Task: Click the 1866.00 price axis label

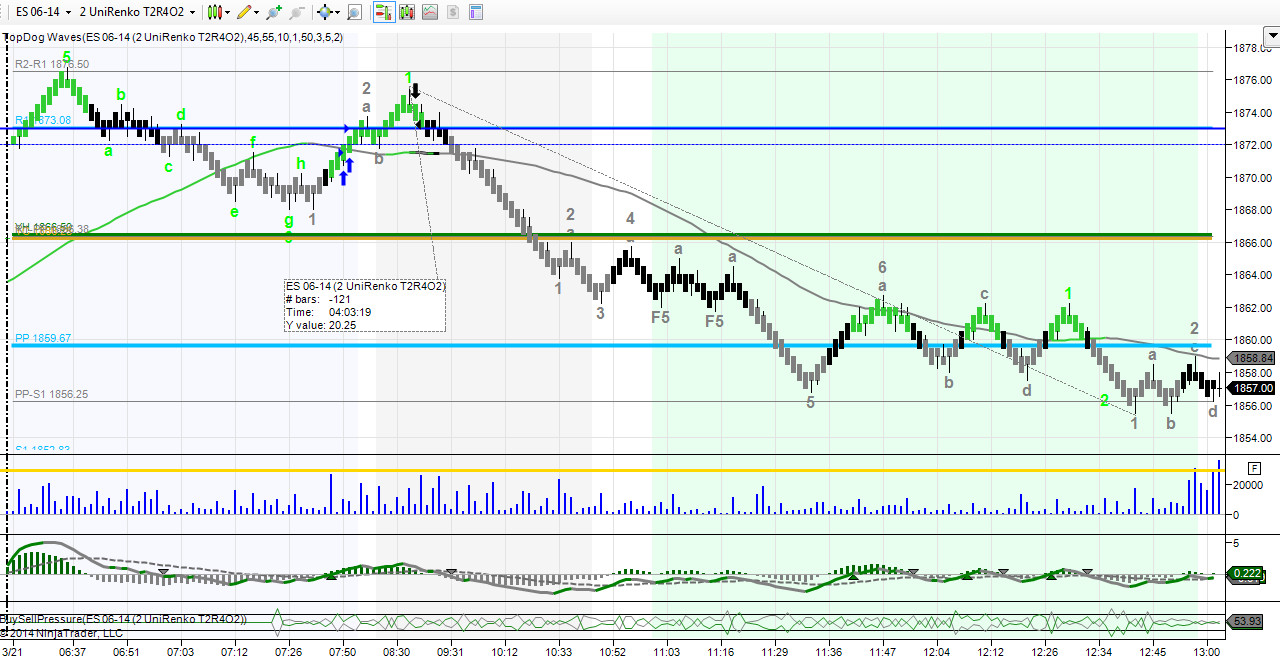Action: point(1252,243)
